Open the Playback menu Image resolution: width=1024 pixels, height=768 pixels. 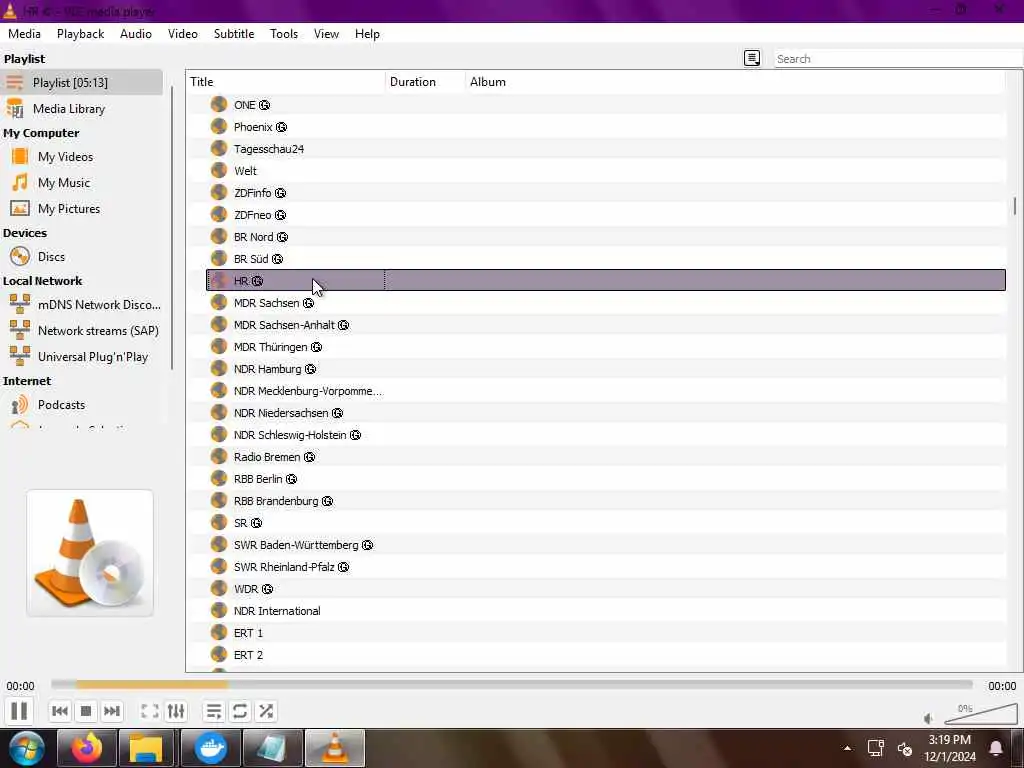[80, 34]
